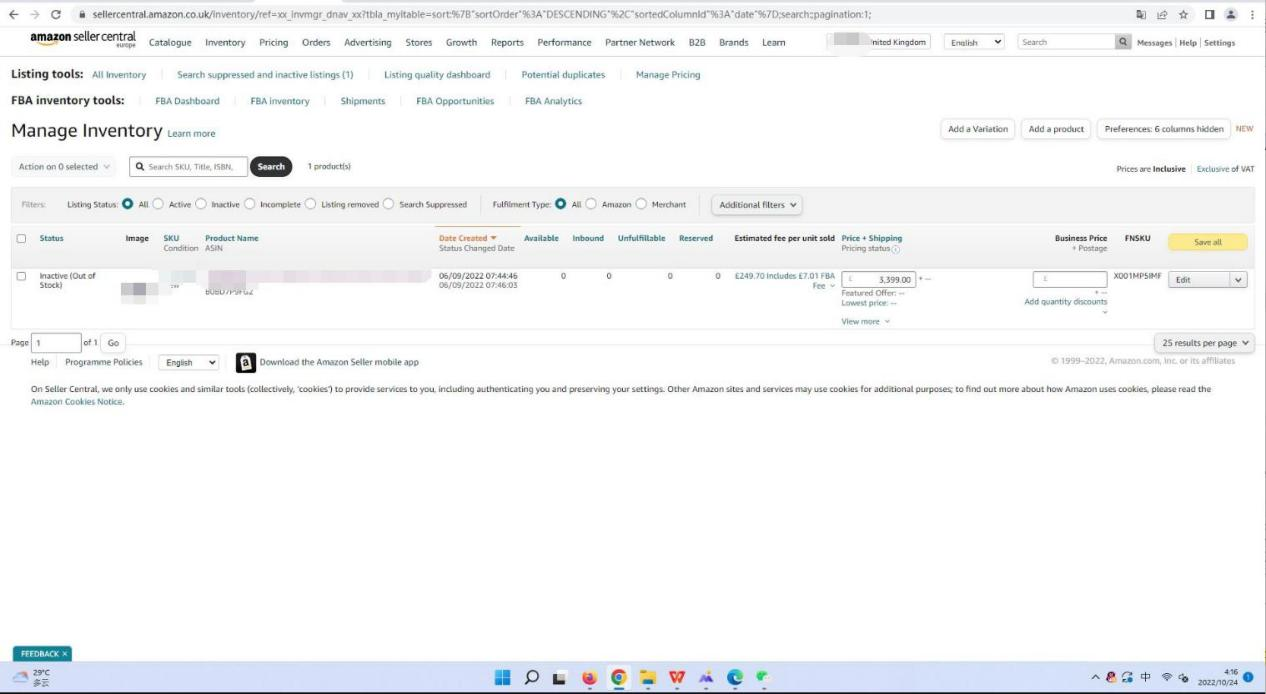Click the Wi-Fi icon in system tray
The width and height of the screenshot is (1266, 694).
(1167, 677)
